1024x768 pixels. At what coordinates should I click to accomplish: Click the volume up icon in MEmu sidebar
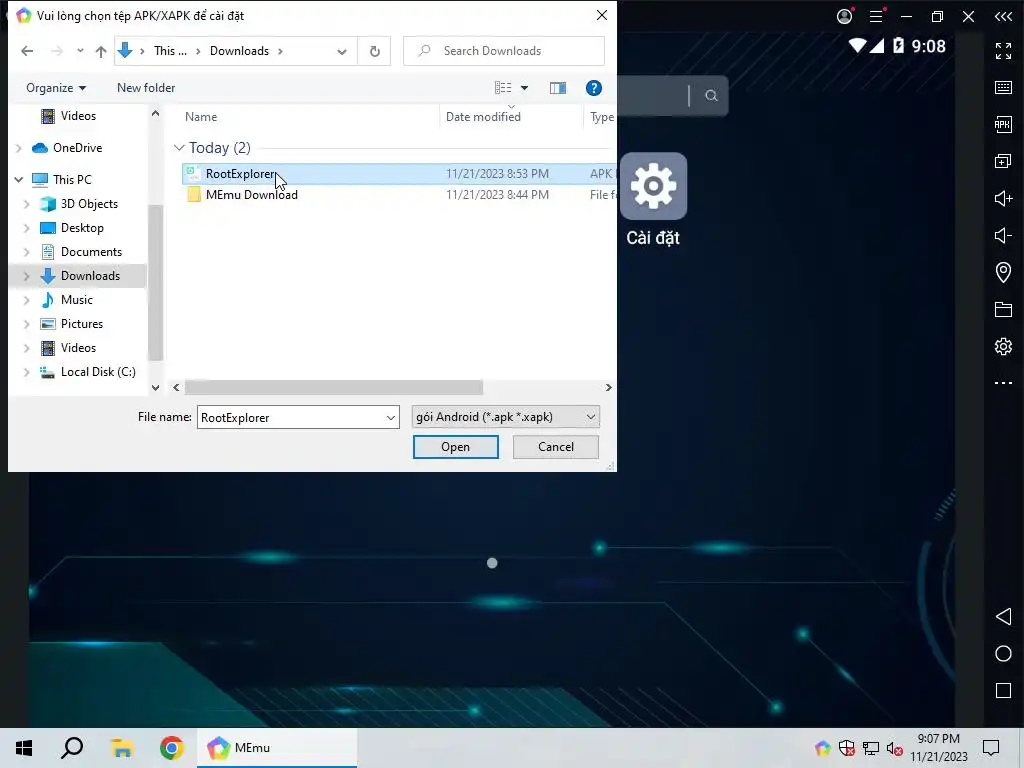pyautogui.click(x=1003, y=199)
